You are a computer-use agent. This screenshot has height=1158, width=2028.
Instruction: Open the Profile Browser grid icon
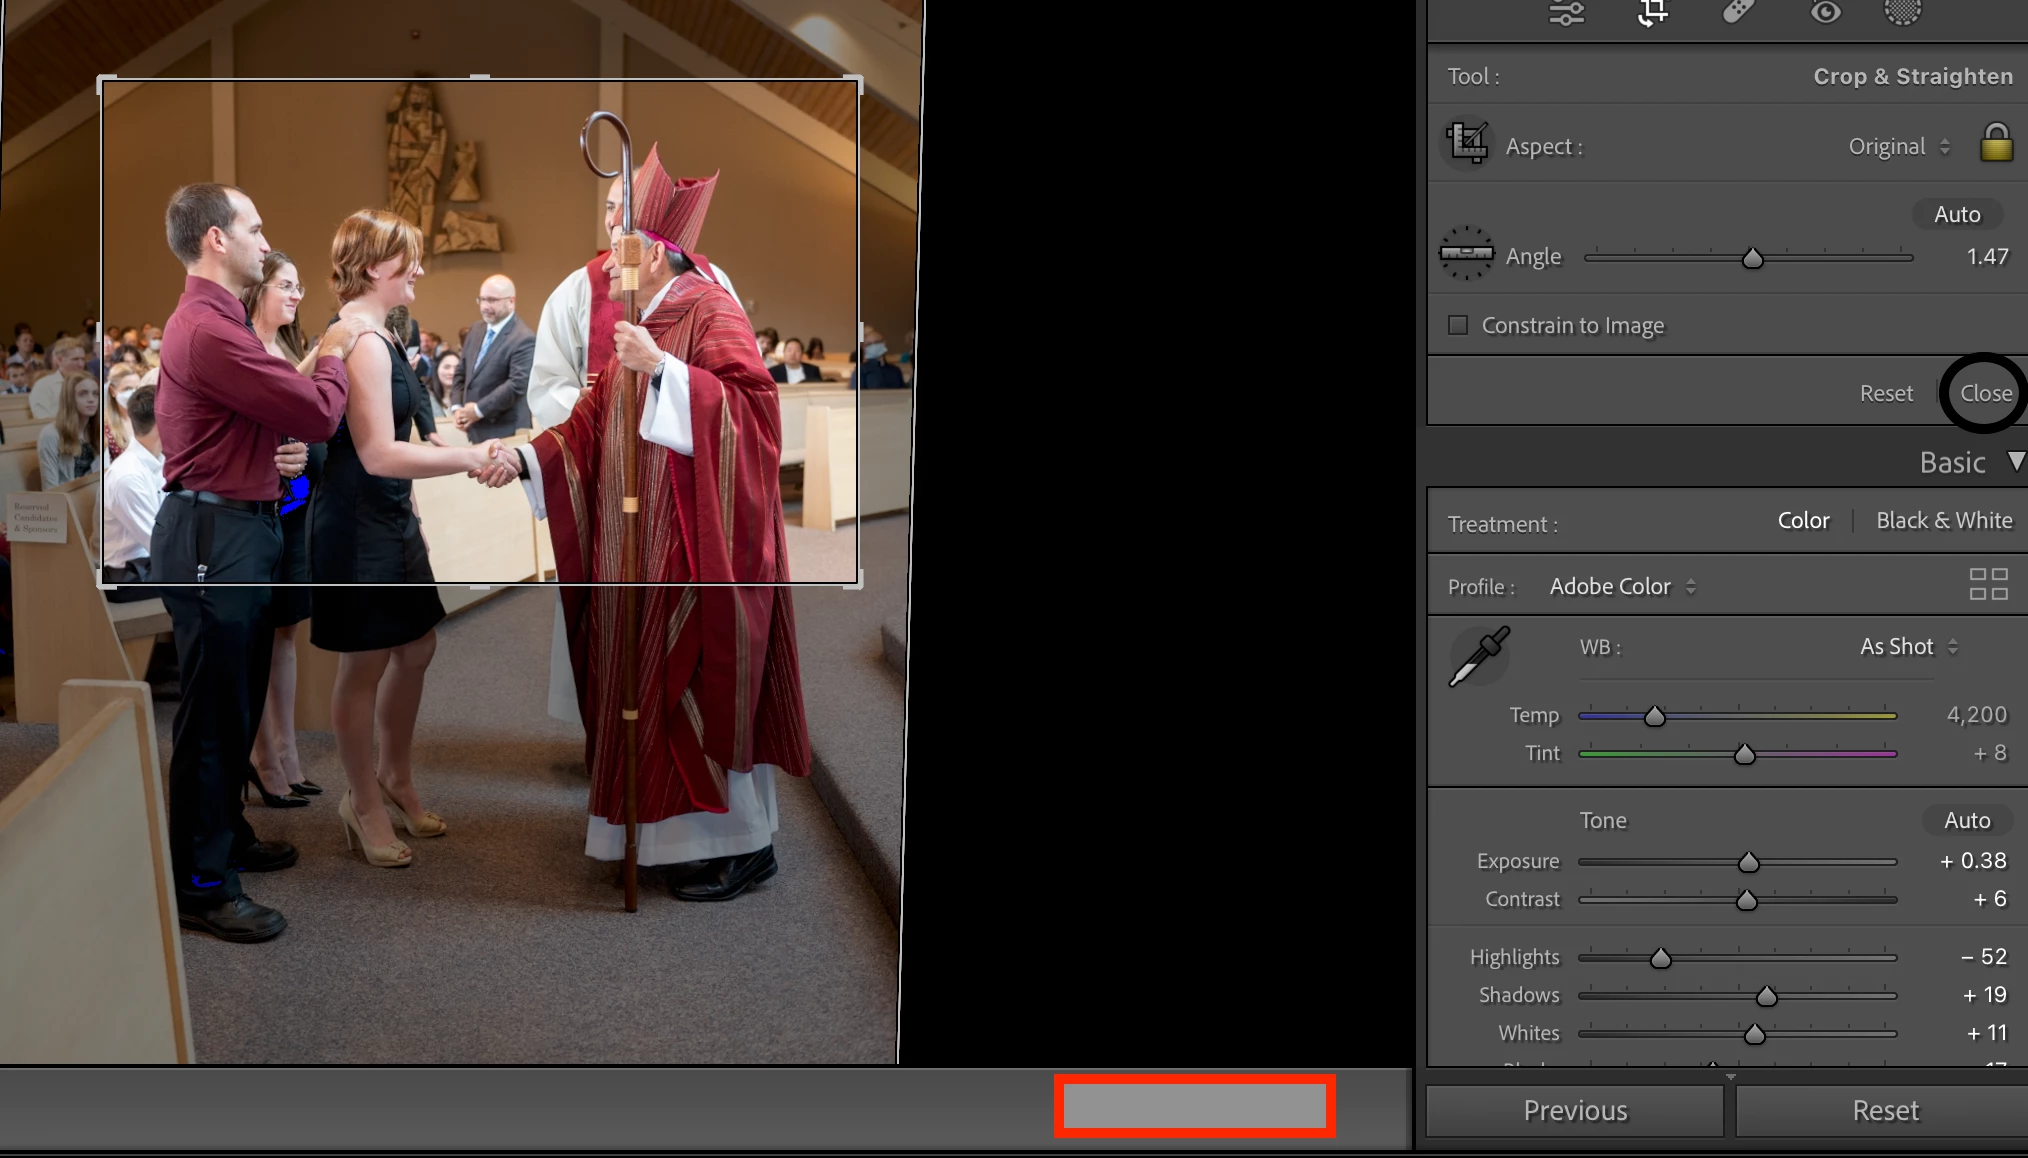click(x=1988, y=584)
